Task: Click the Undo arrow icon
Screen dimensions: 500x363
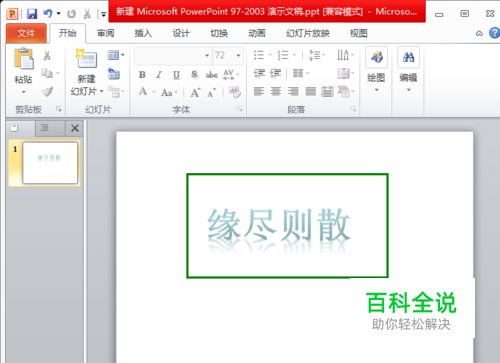Action: [x=48, y=14]
